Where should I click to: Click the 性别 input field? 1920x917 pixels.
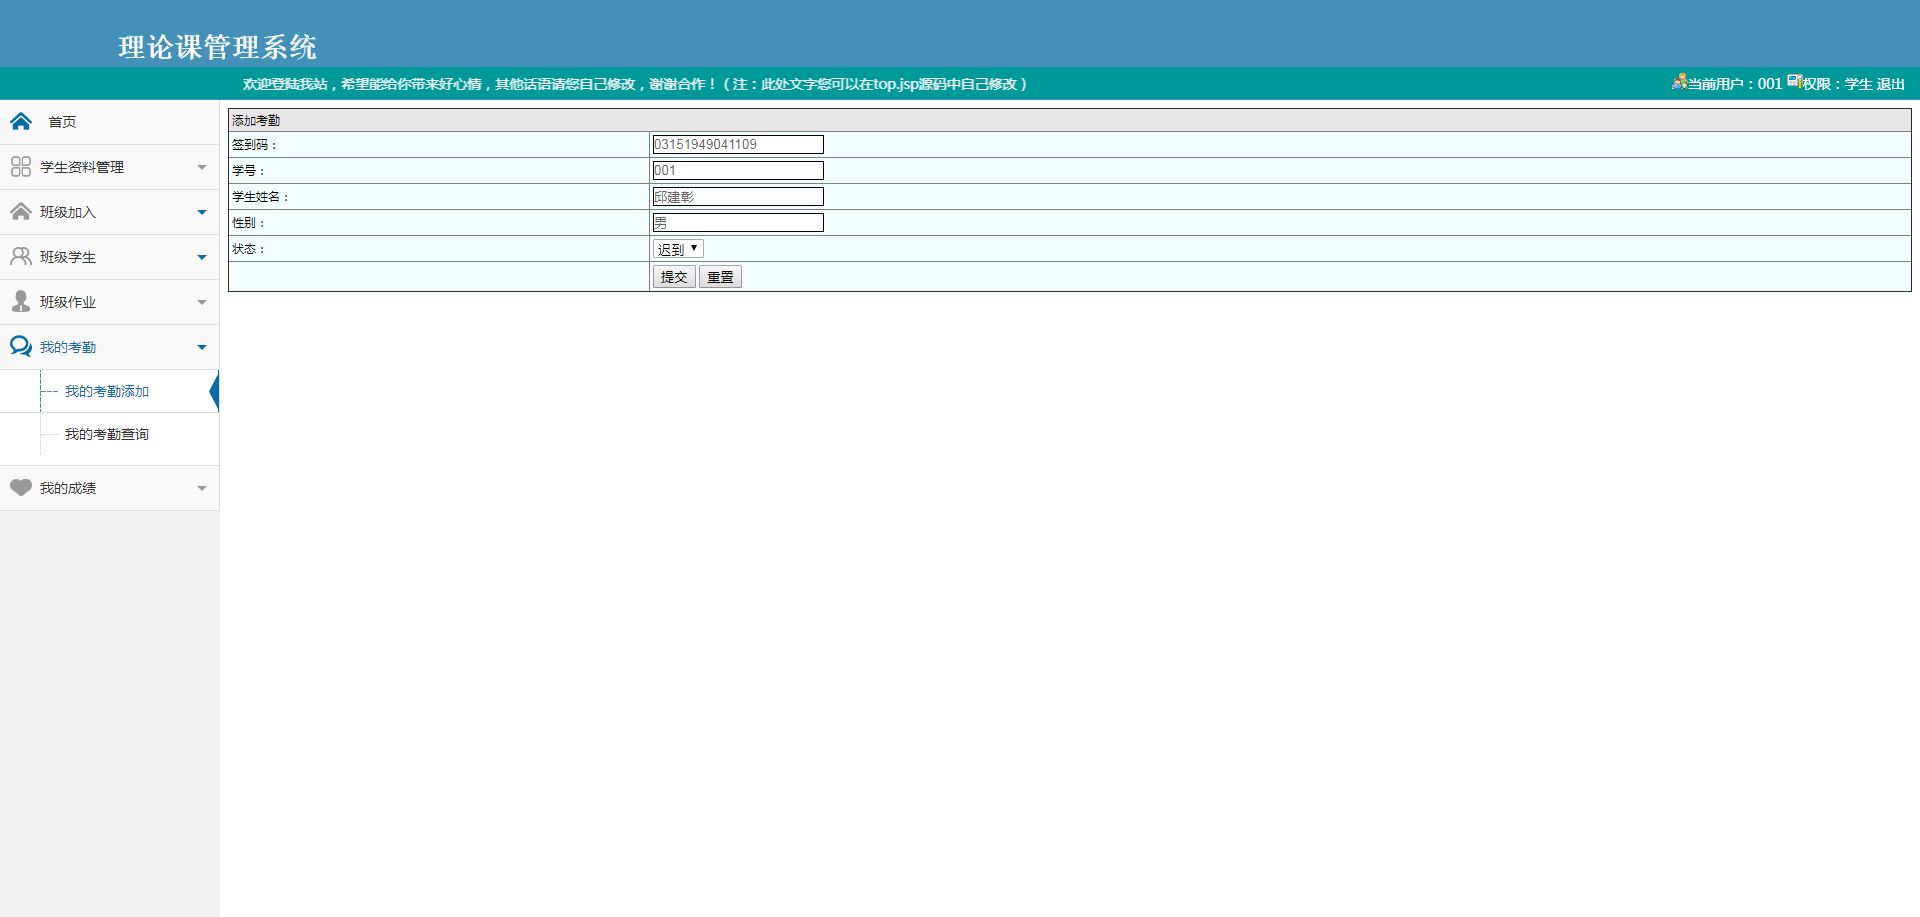(x=738, y=222)
